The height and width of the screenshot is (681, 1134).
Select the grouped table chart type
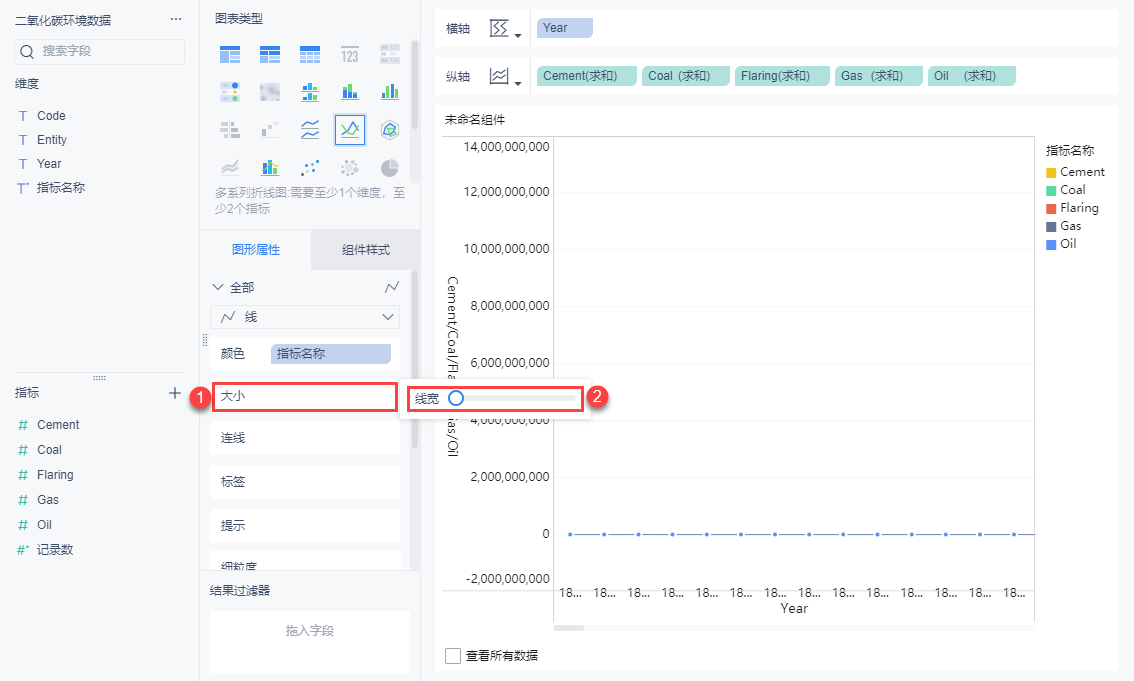(230, 54)
